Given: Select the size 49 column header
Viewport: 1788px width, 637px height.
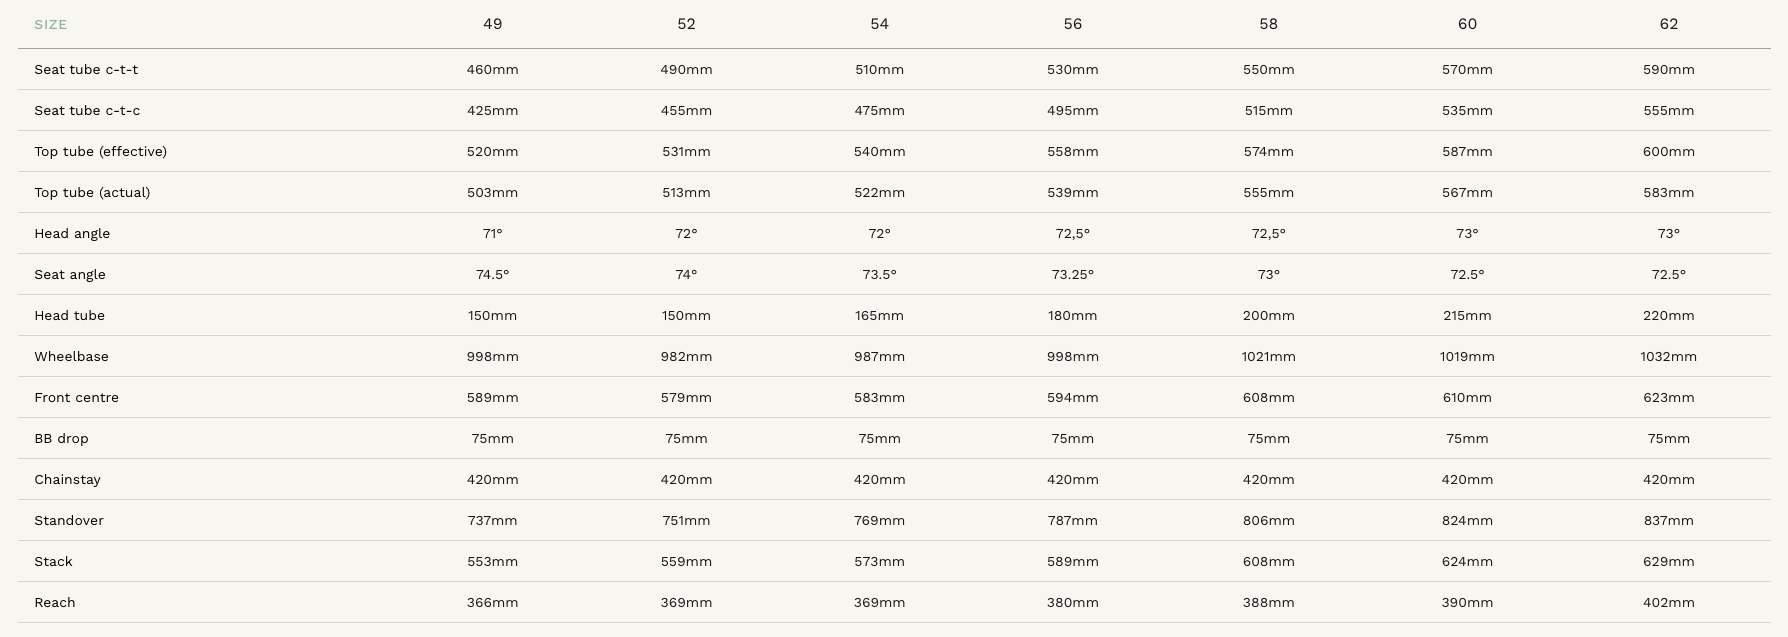Looking at the screenshot, I should coord(493,24).
